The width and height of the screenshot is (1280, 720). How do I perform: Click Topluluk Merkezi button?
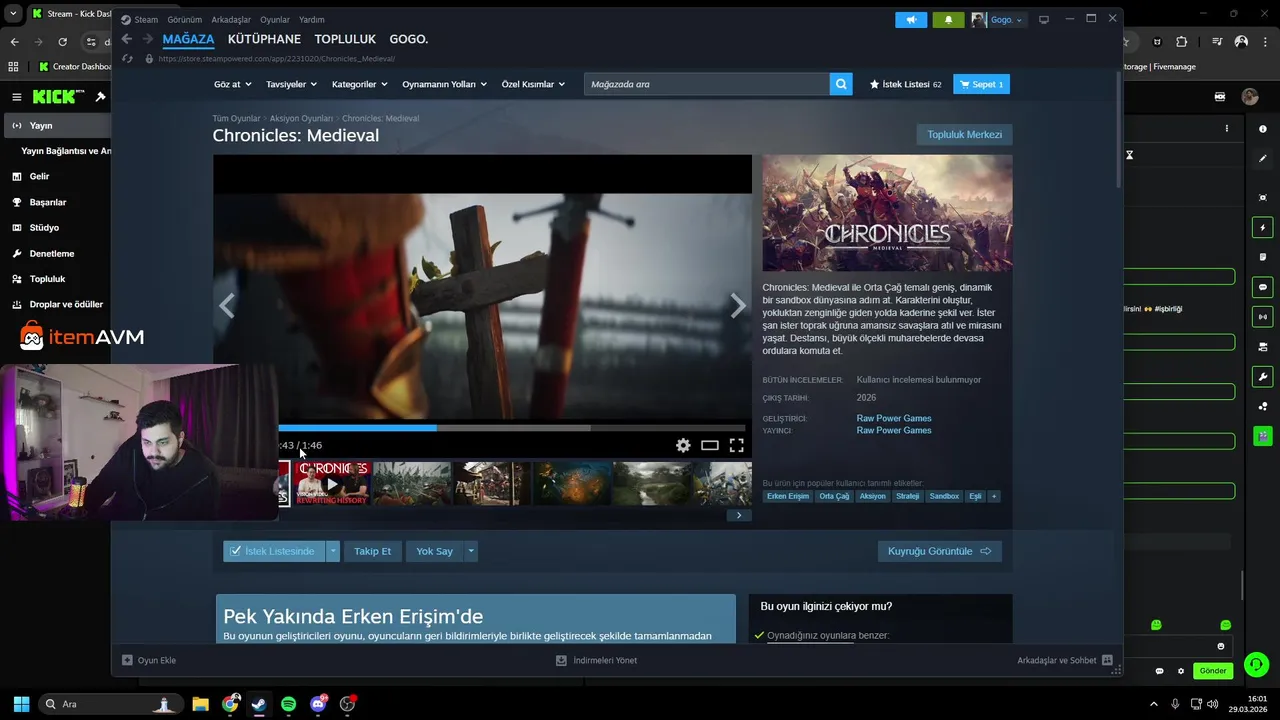964,134
